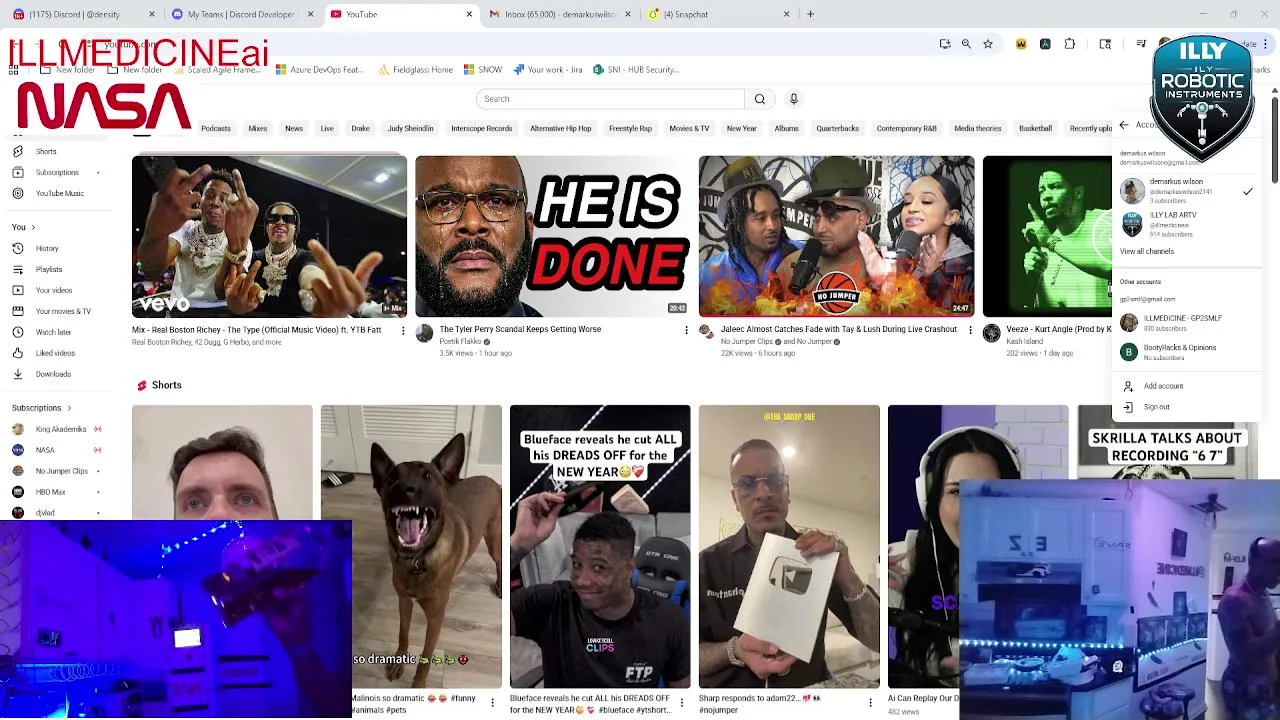Select the Freestyle Rap filter chip
This screenshot has height=720, width=1280.
[x=630, y=128]
